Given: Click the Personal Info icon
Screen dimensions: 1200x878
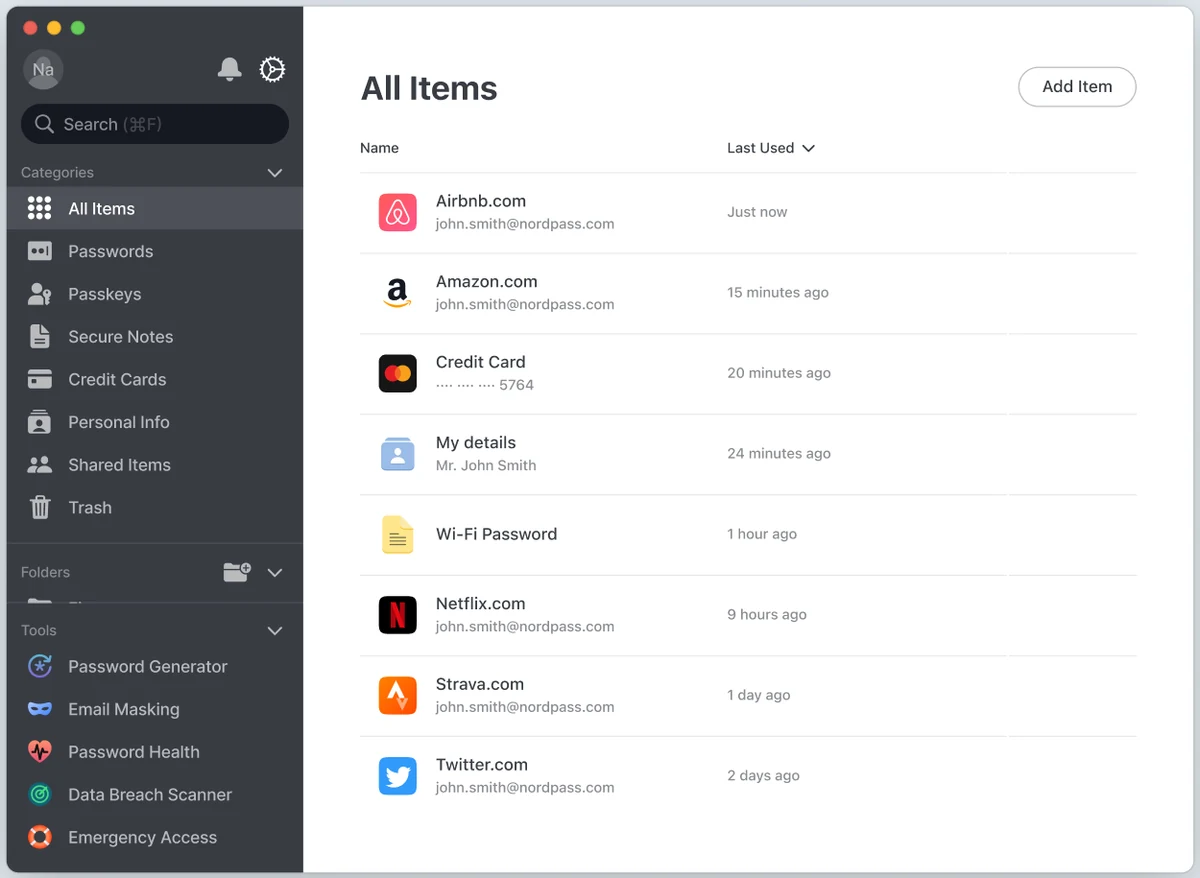Looking at the screenshot, I should pos(39,422).
